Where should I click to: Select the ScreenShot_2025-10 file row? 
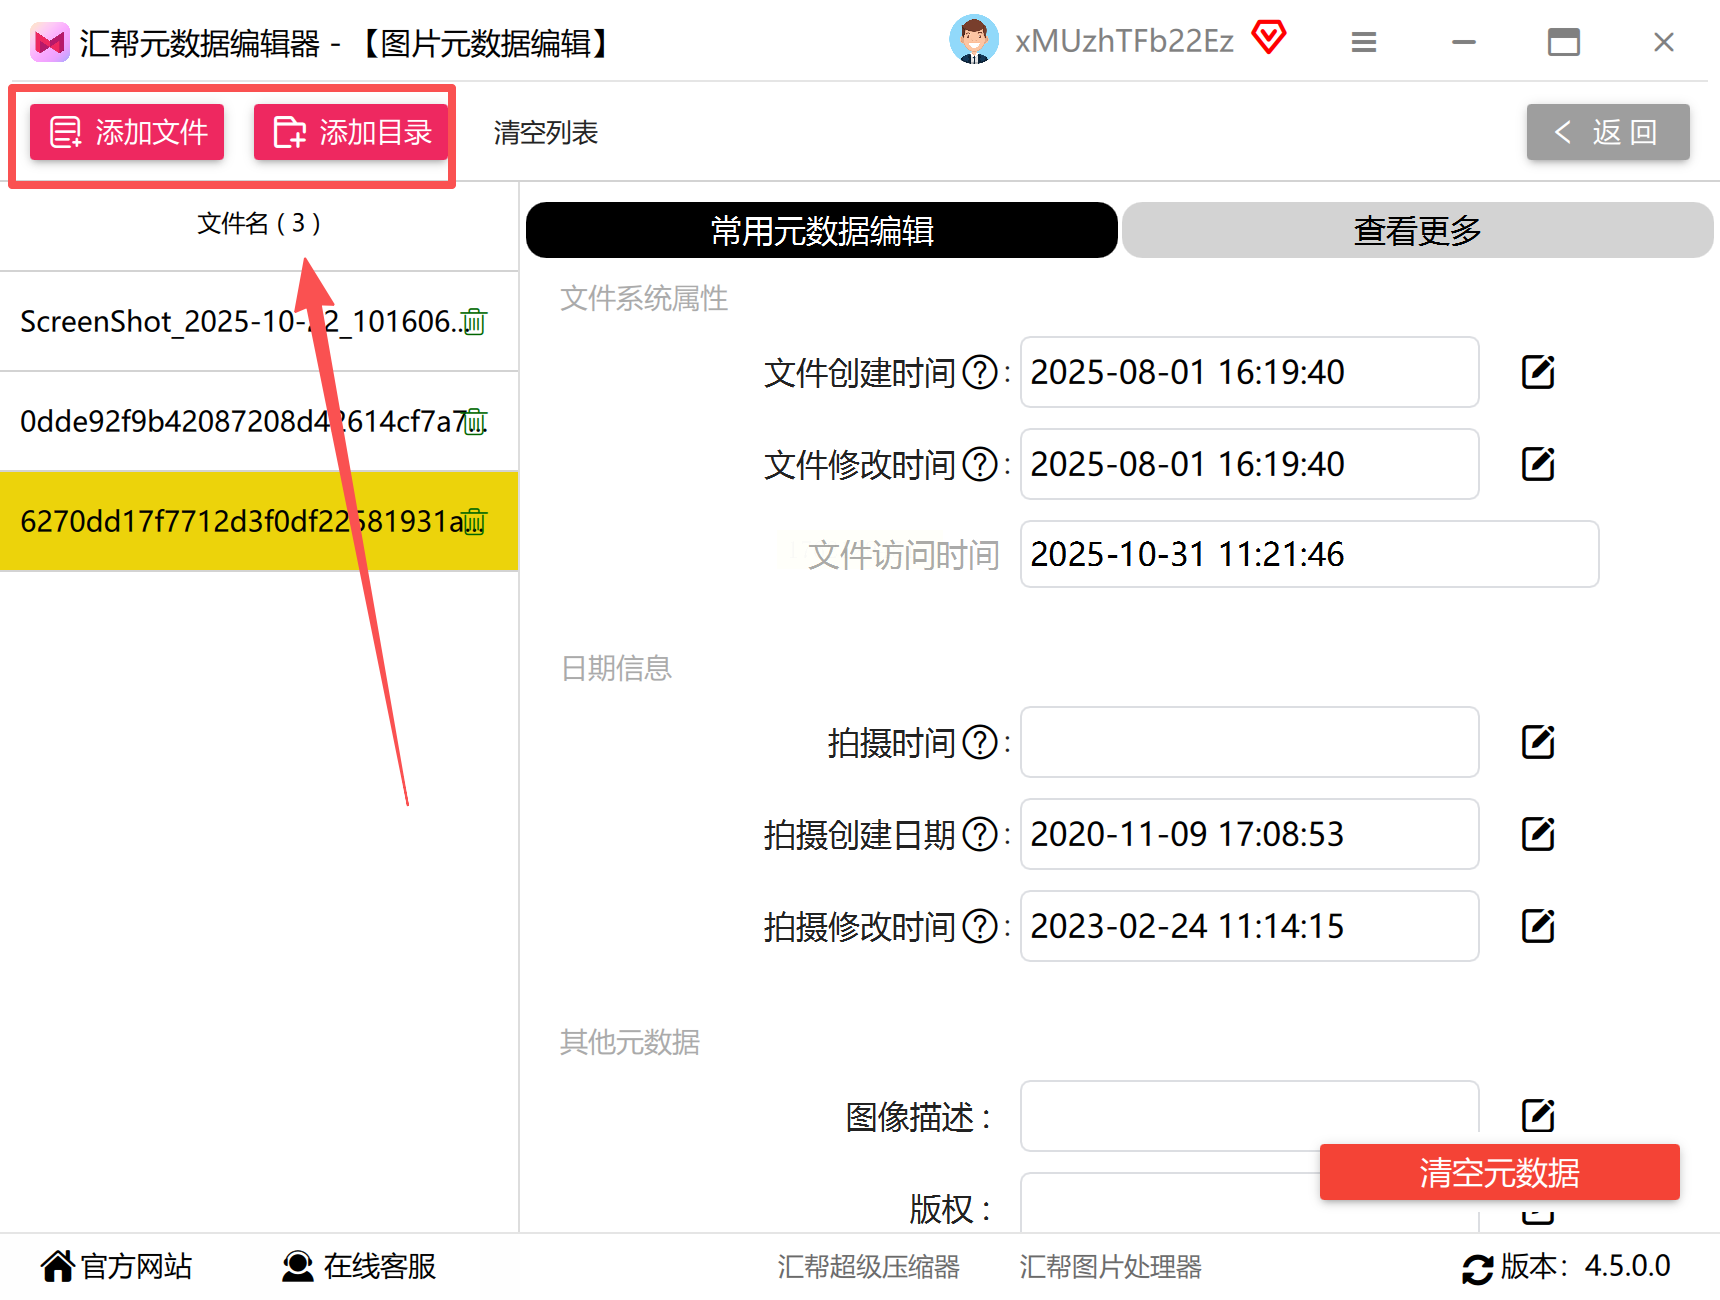coord(259,322)
